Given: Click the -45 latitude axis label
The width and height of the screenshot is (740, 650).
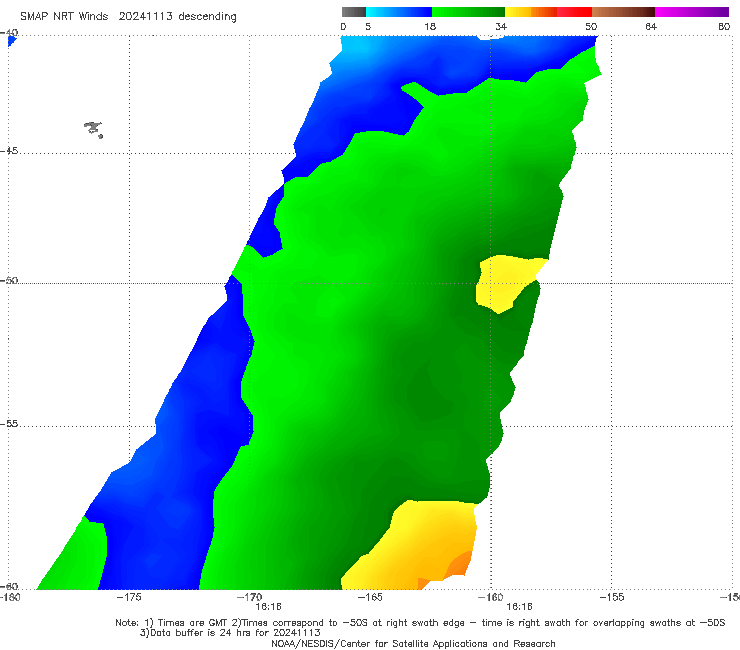Looking at the screenshot, I should [x=9, y=151].
